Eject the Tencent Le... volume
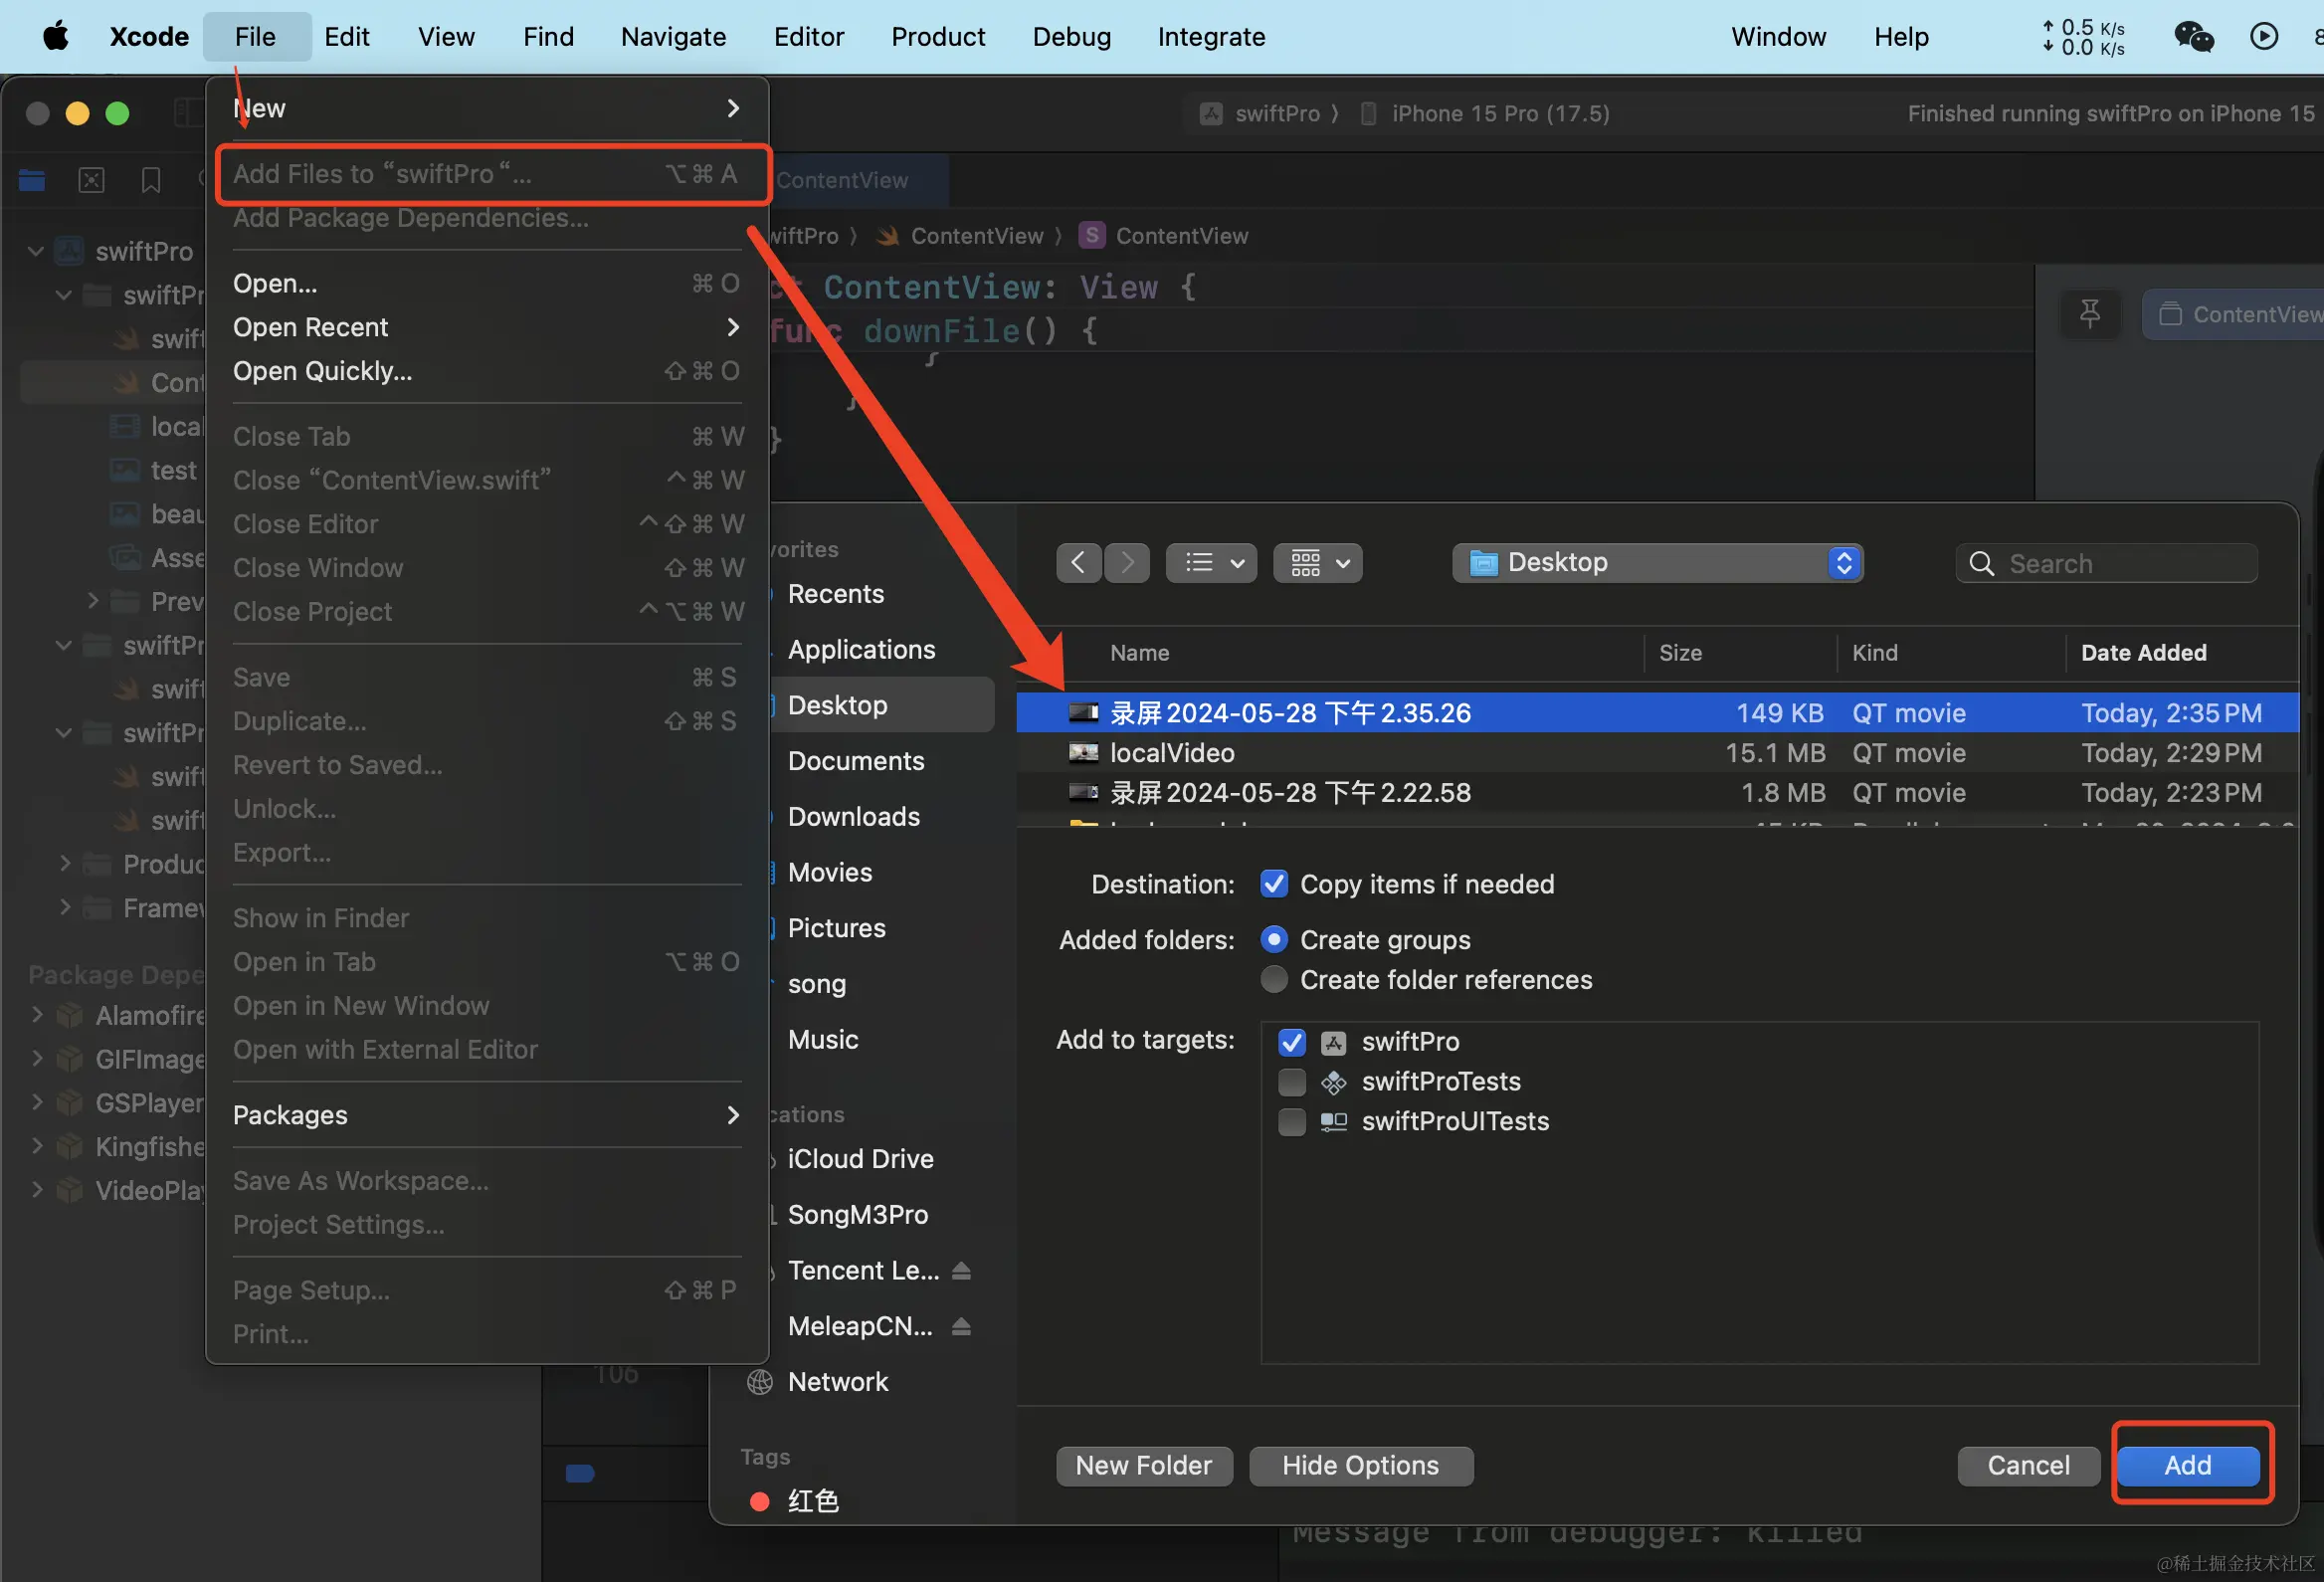This screenshot has height=1582, width=2324. [x=961, y=1270]
